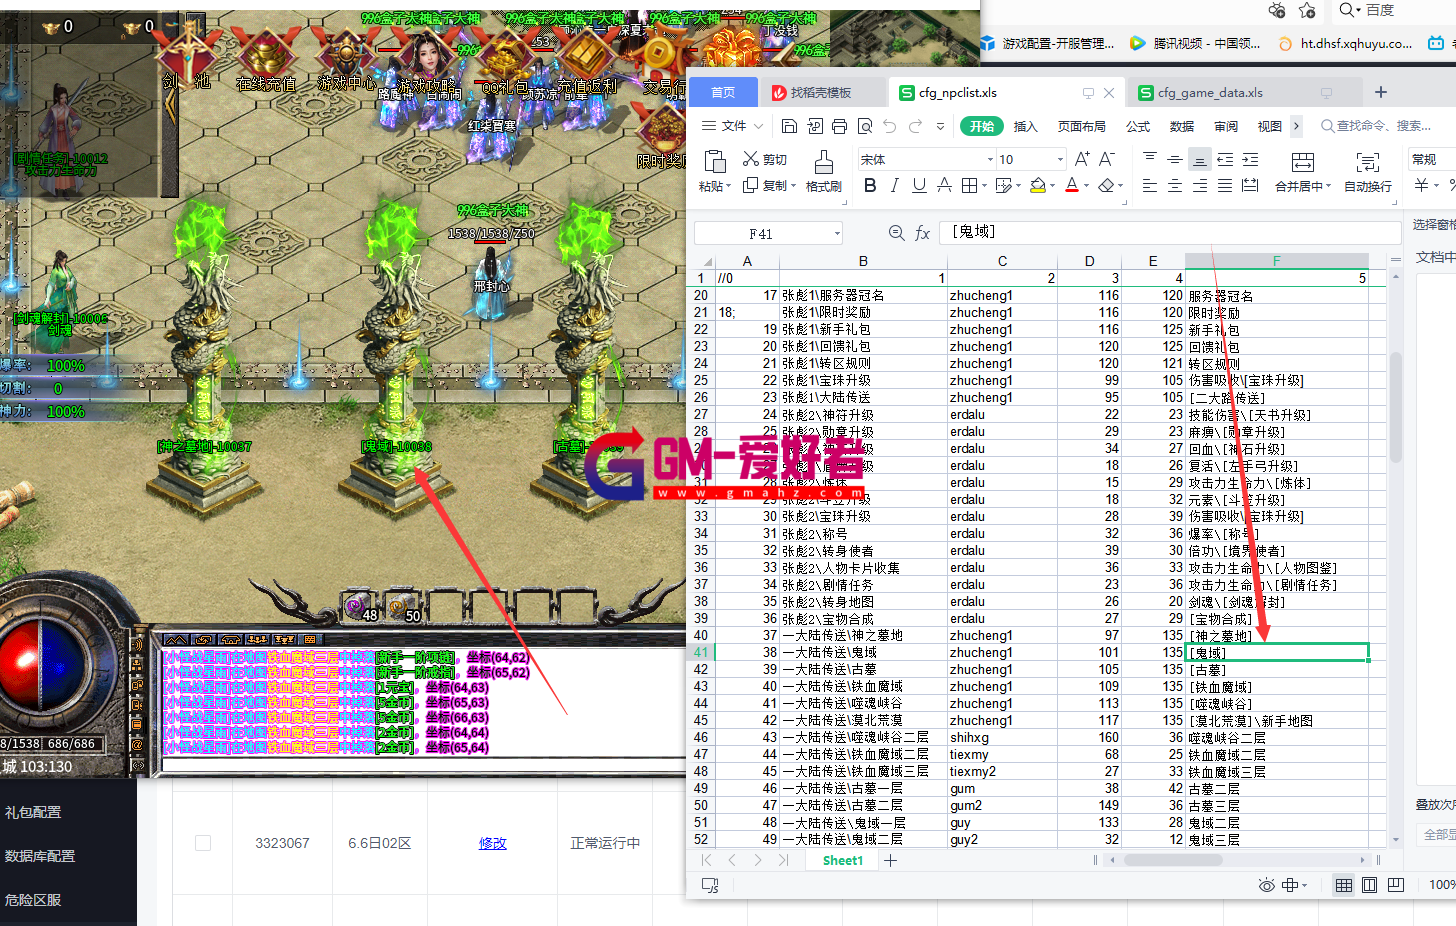Click the increase indent icon
Screen dimensions: 1456x926
[1250, 159]
